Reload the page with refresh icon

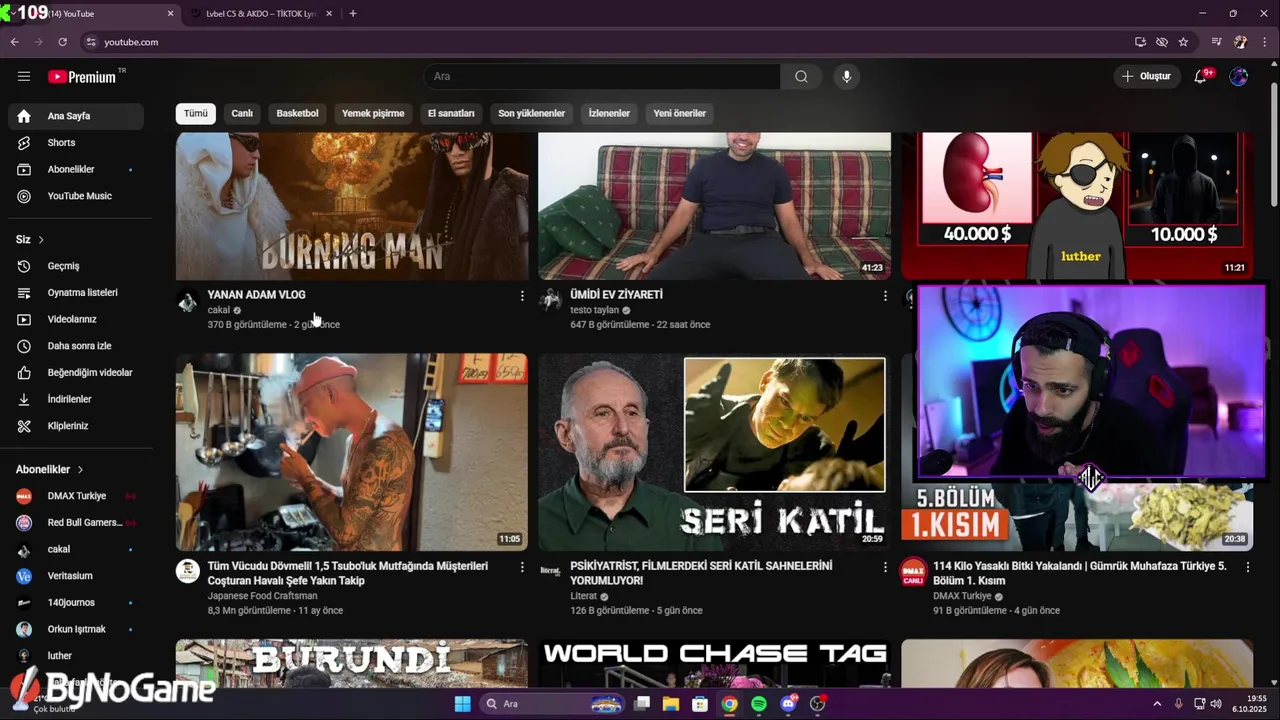point(62,42)
